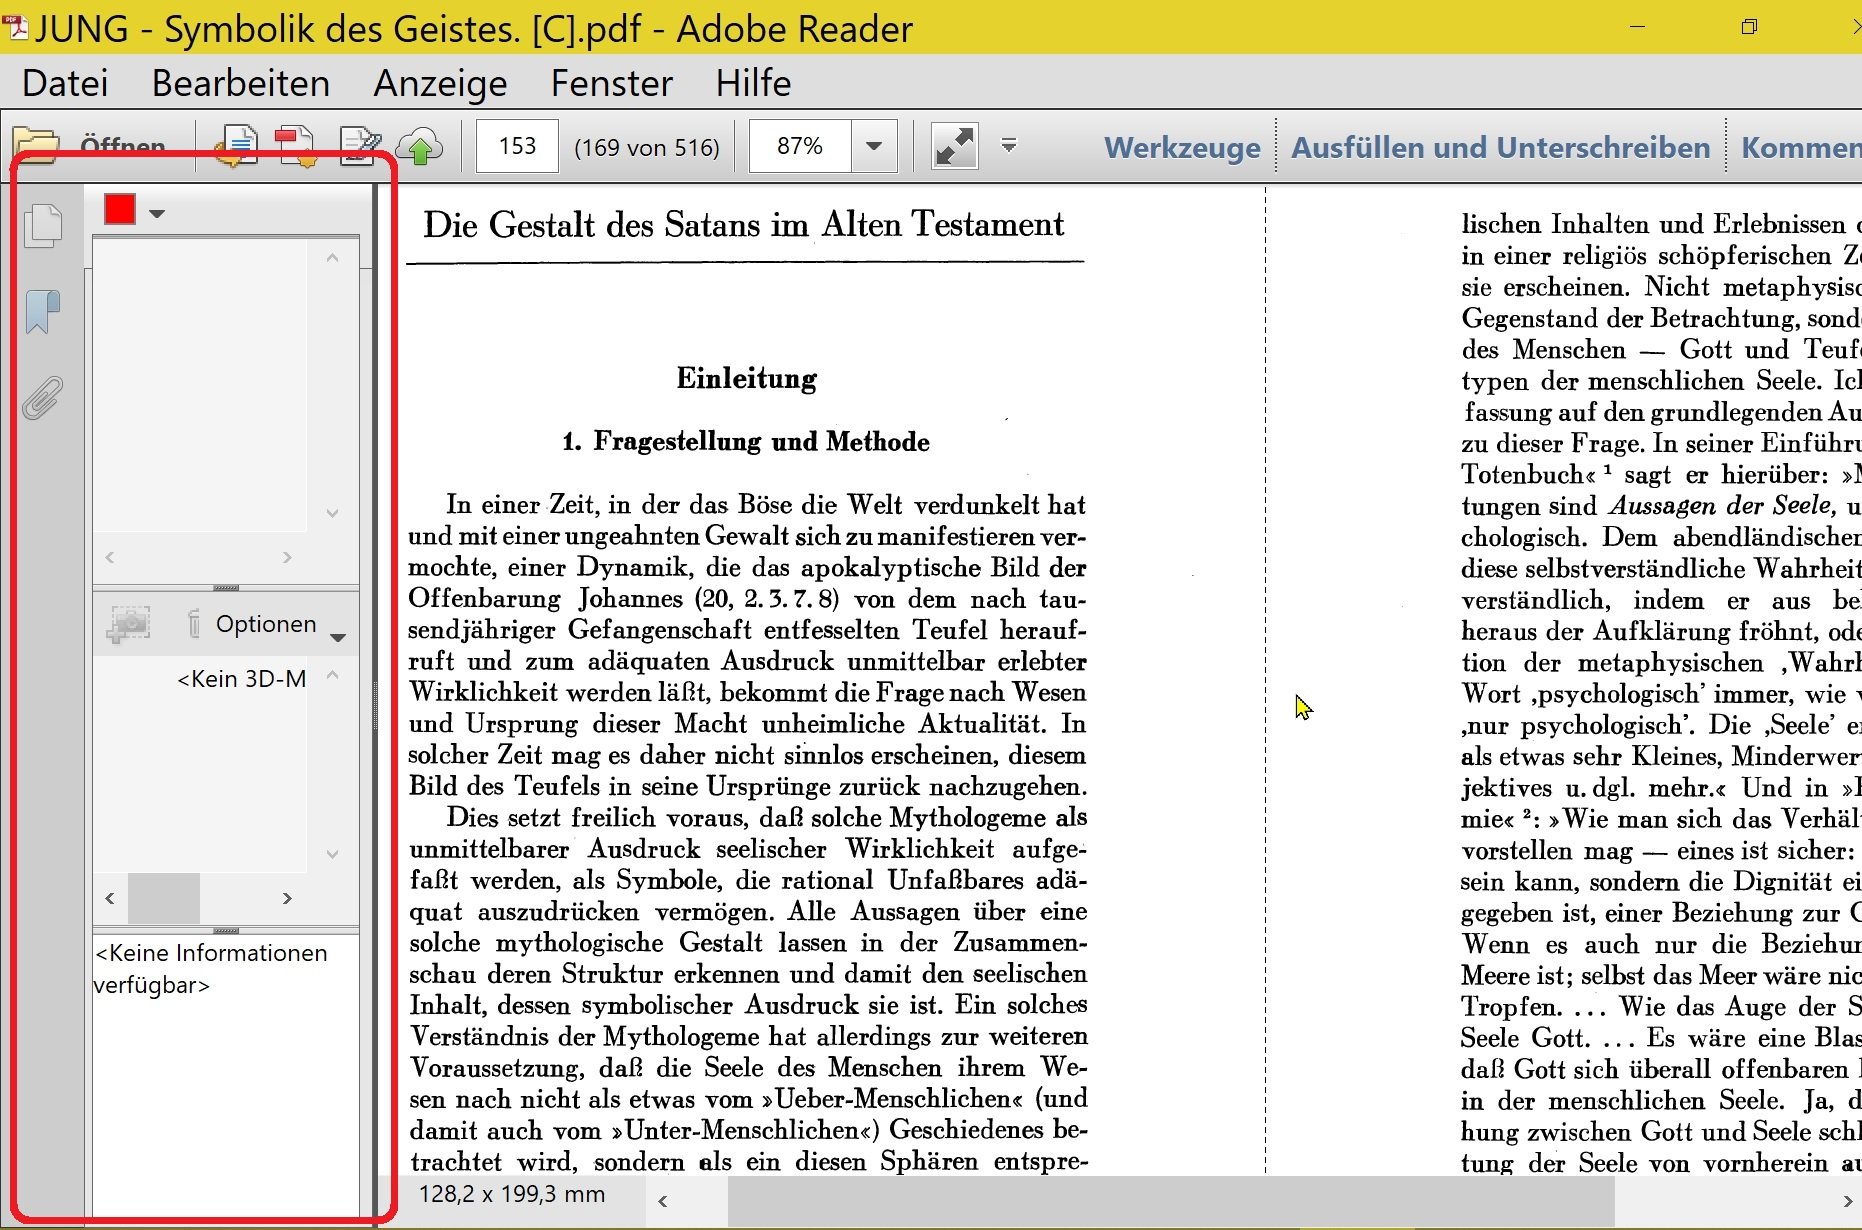Click the 3D view list scroll-down arrow
Viewport: 1862px width, 1230px height.
(333, 854)
